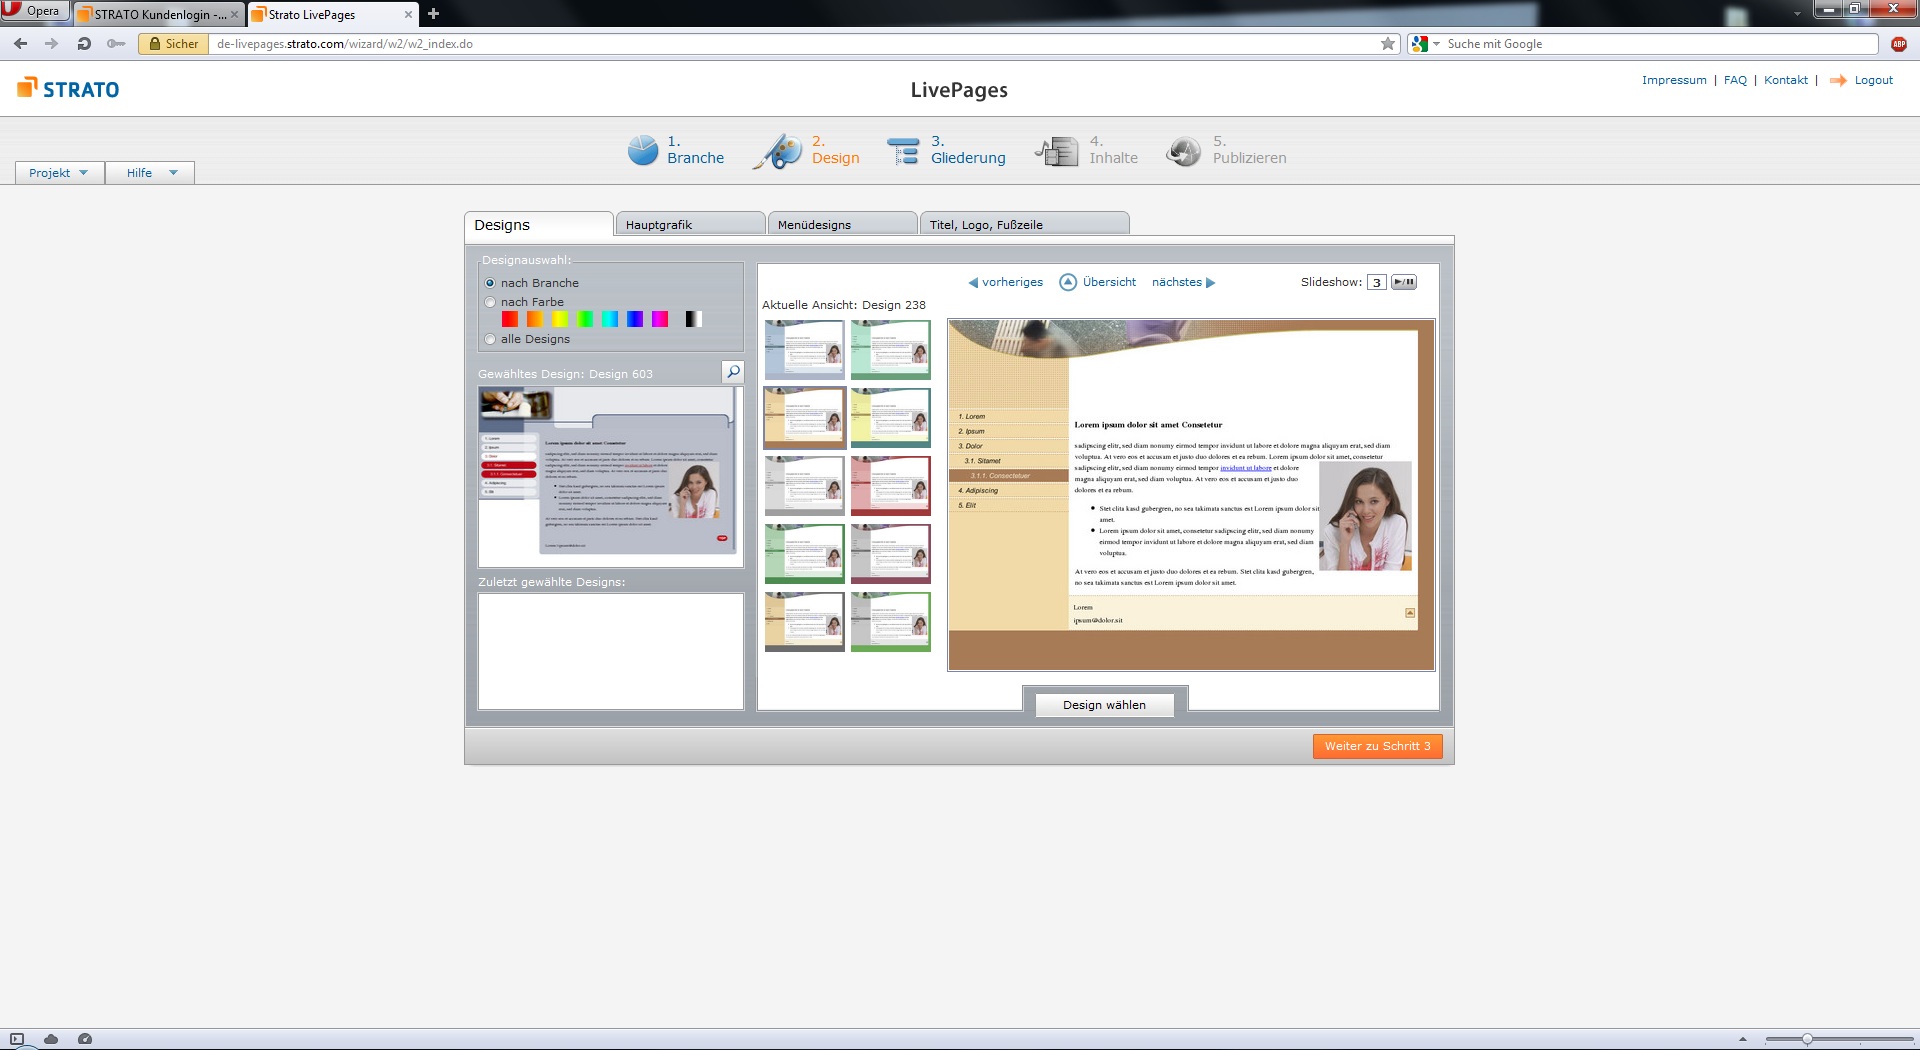This screenshot has width=1920, height=1050.
Task: Bookmark page with the star icon
Action: 1388,44
